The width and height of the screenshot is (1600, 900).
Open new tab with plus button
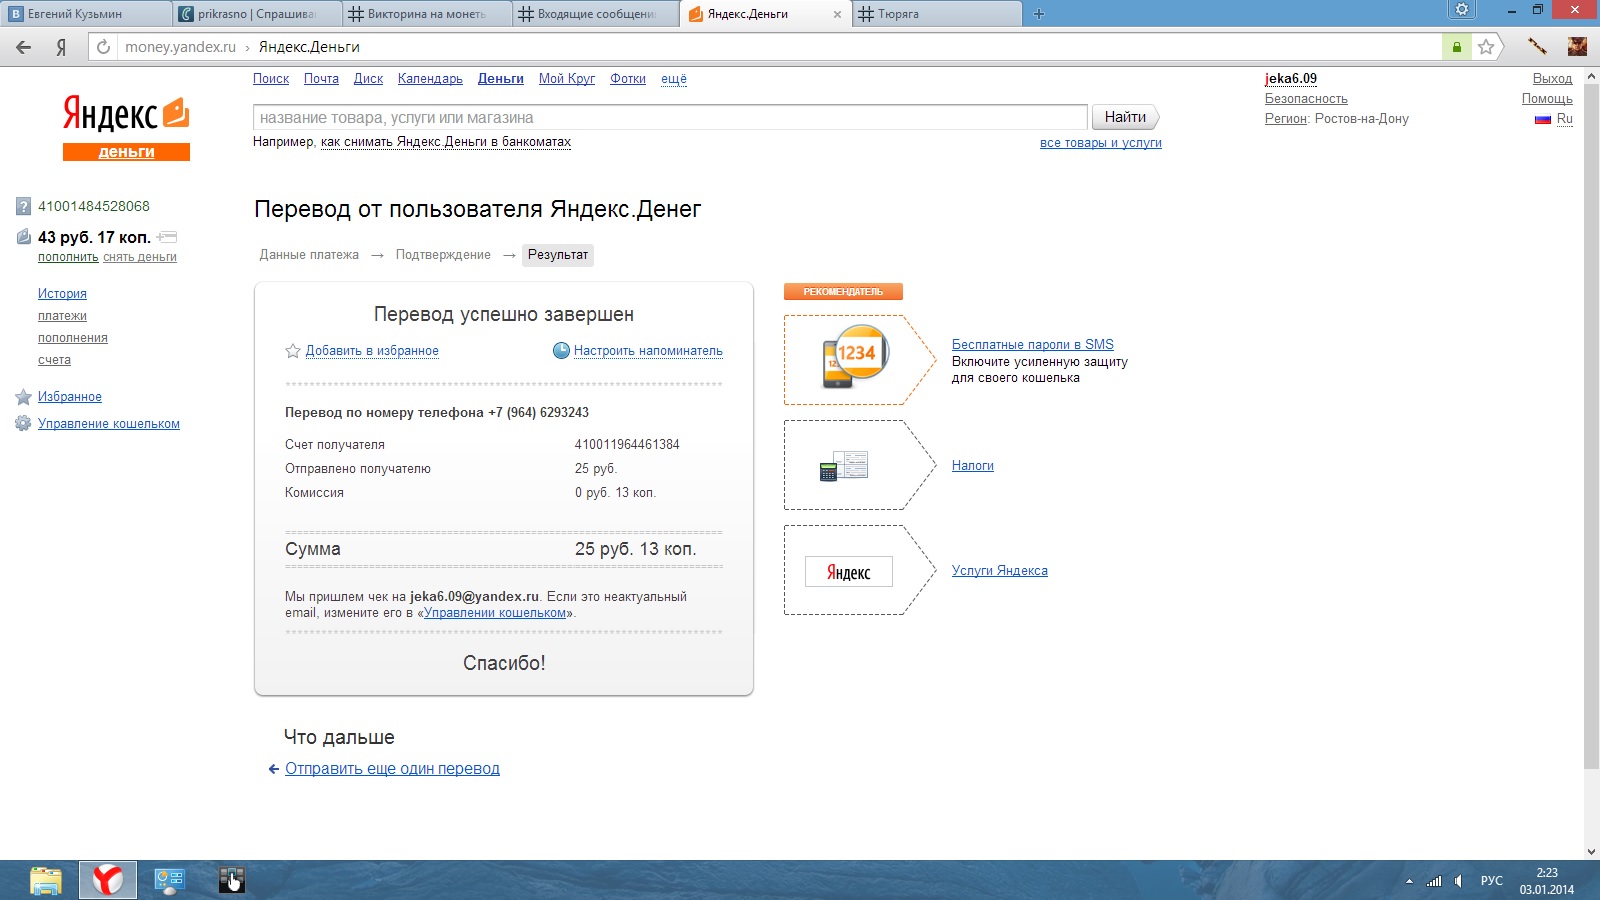click(1038, 14)
